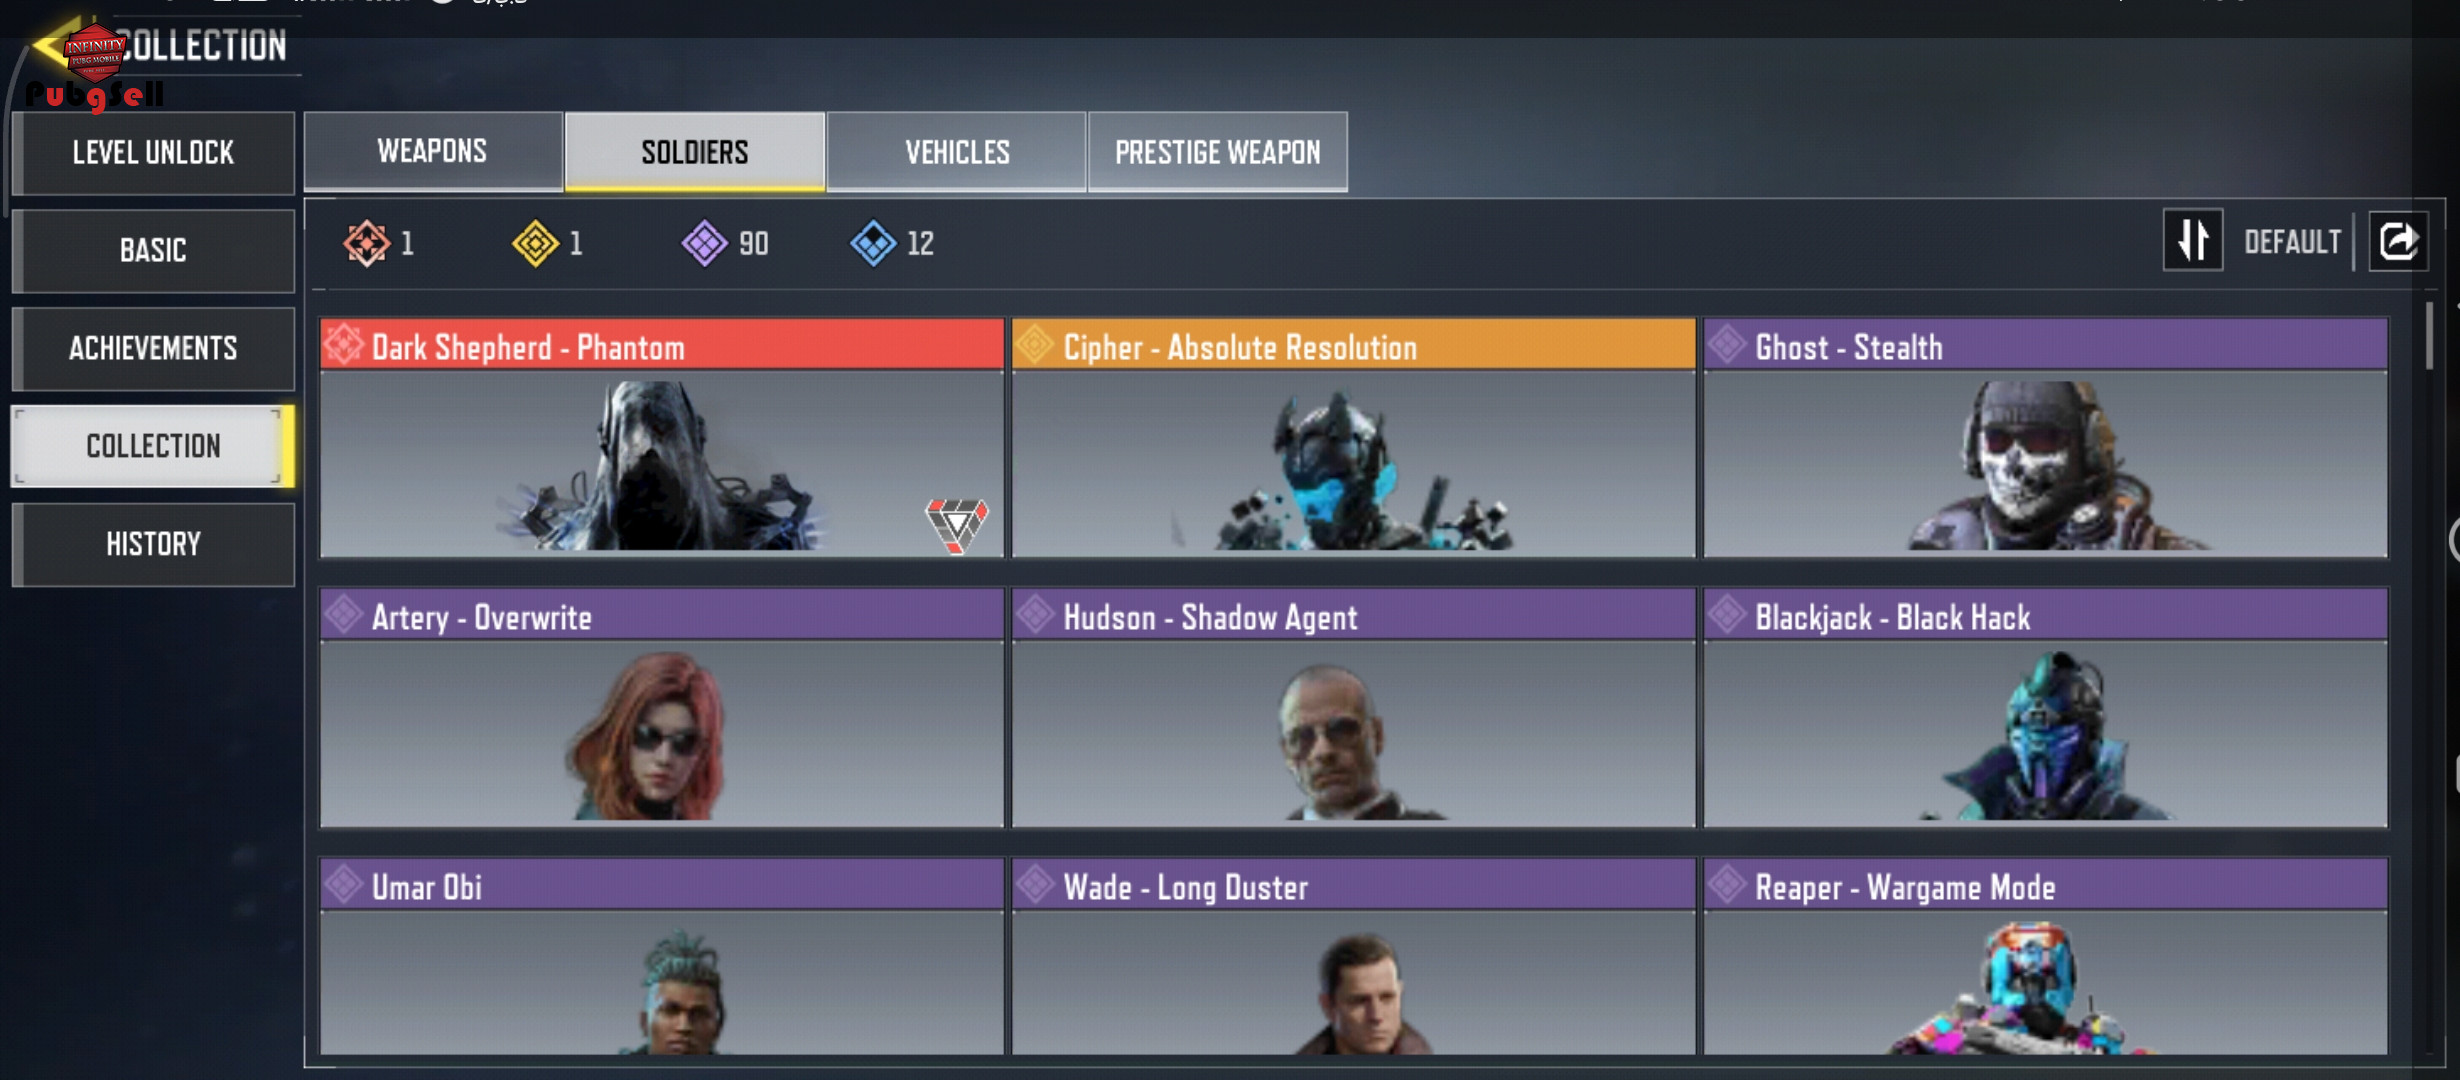2460x1080 pixels.
Task: Open the History section
Action: (153, 544)
